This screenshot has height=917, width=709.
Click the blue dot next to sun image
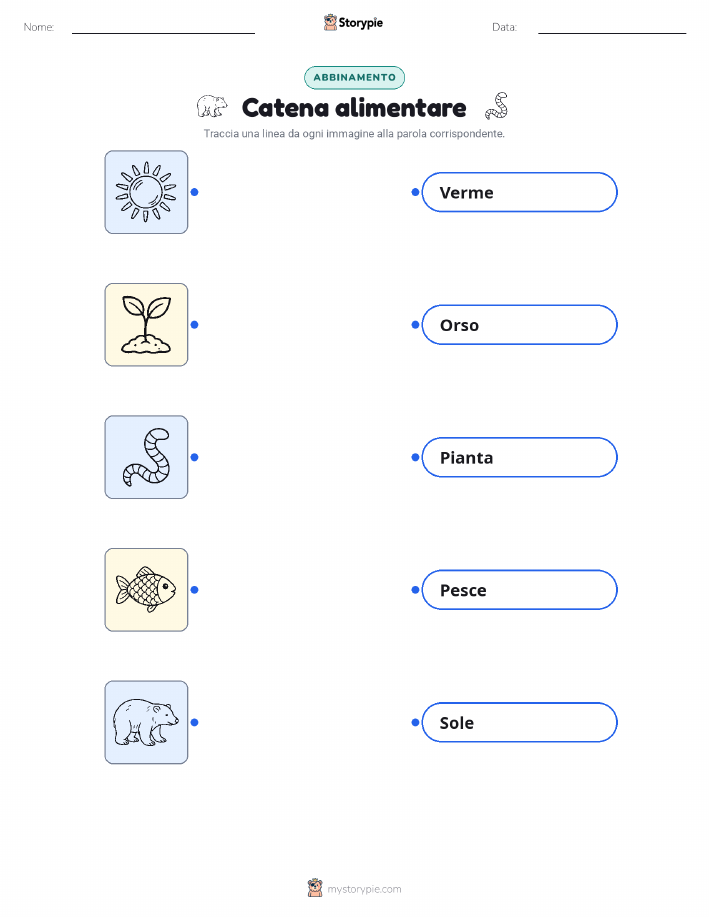[195, 192]
